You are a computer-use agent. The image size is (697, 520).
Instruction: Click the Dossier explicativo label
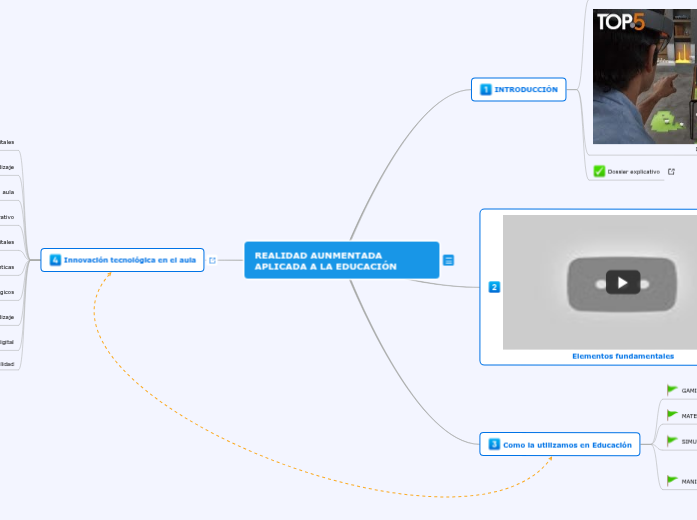click(634, 171)
